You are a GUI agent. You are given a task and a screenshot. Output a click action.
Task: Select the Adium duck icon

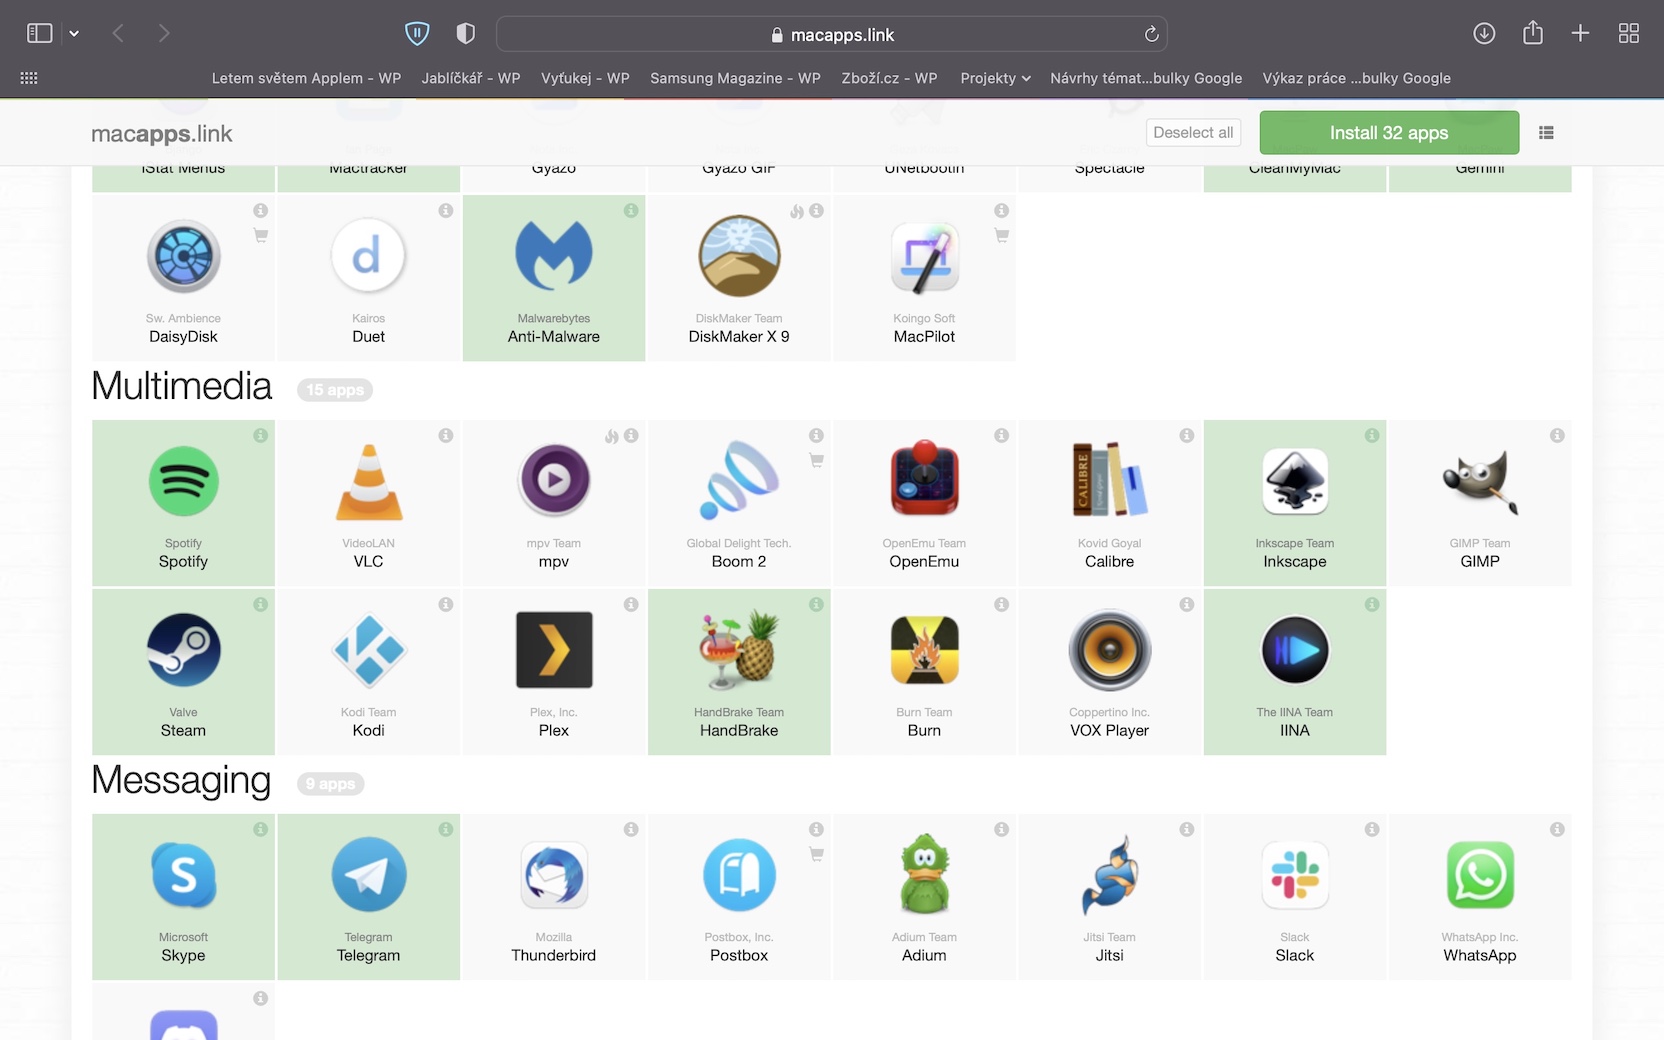tap(924, 874)
